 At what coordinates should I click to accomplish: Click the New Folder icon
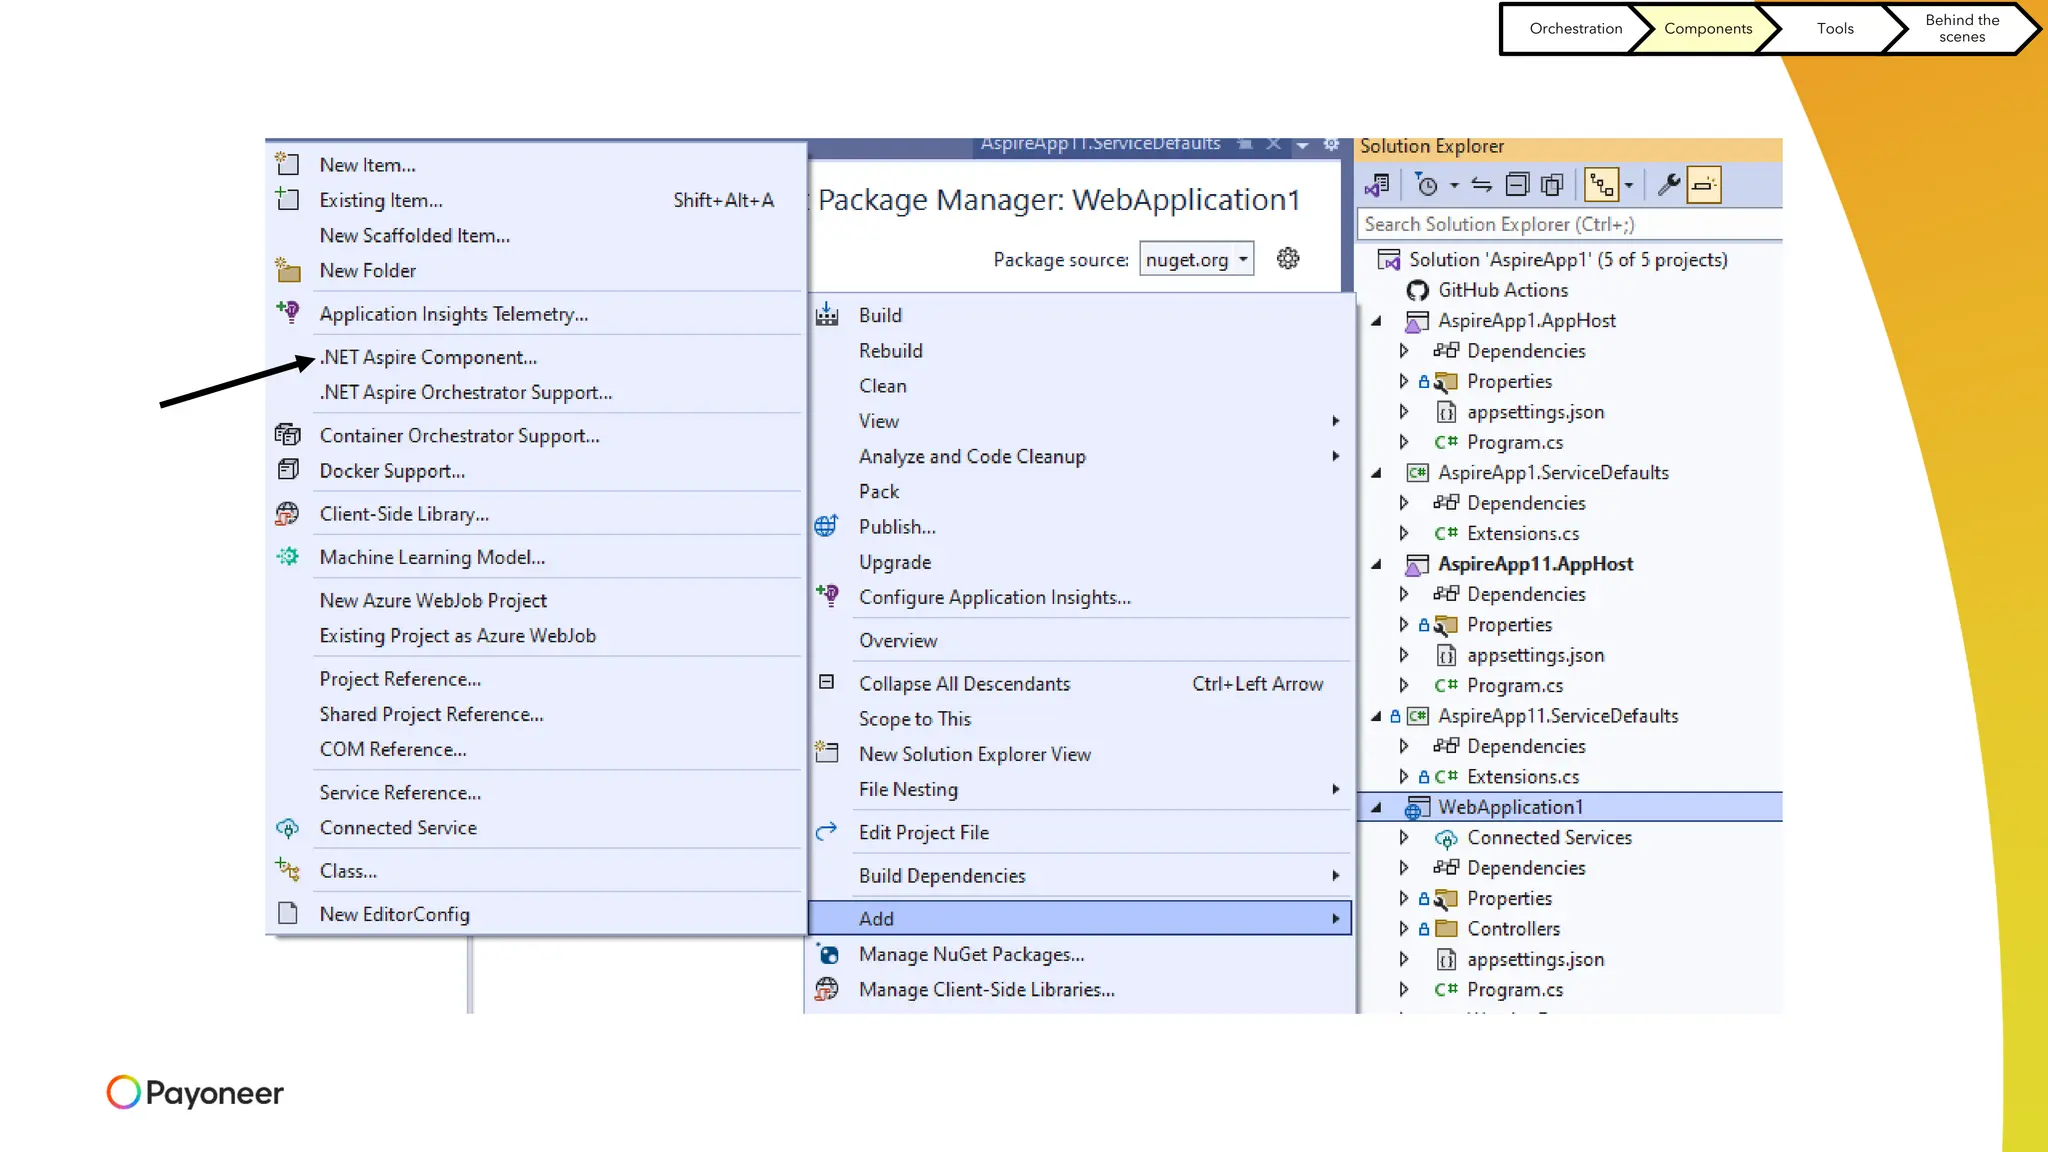288,270
